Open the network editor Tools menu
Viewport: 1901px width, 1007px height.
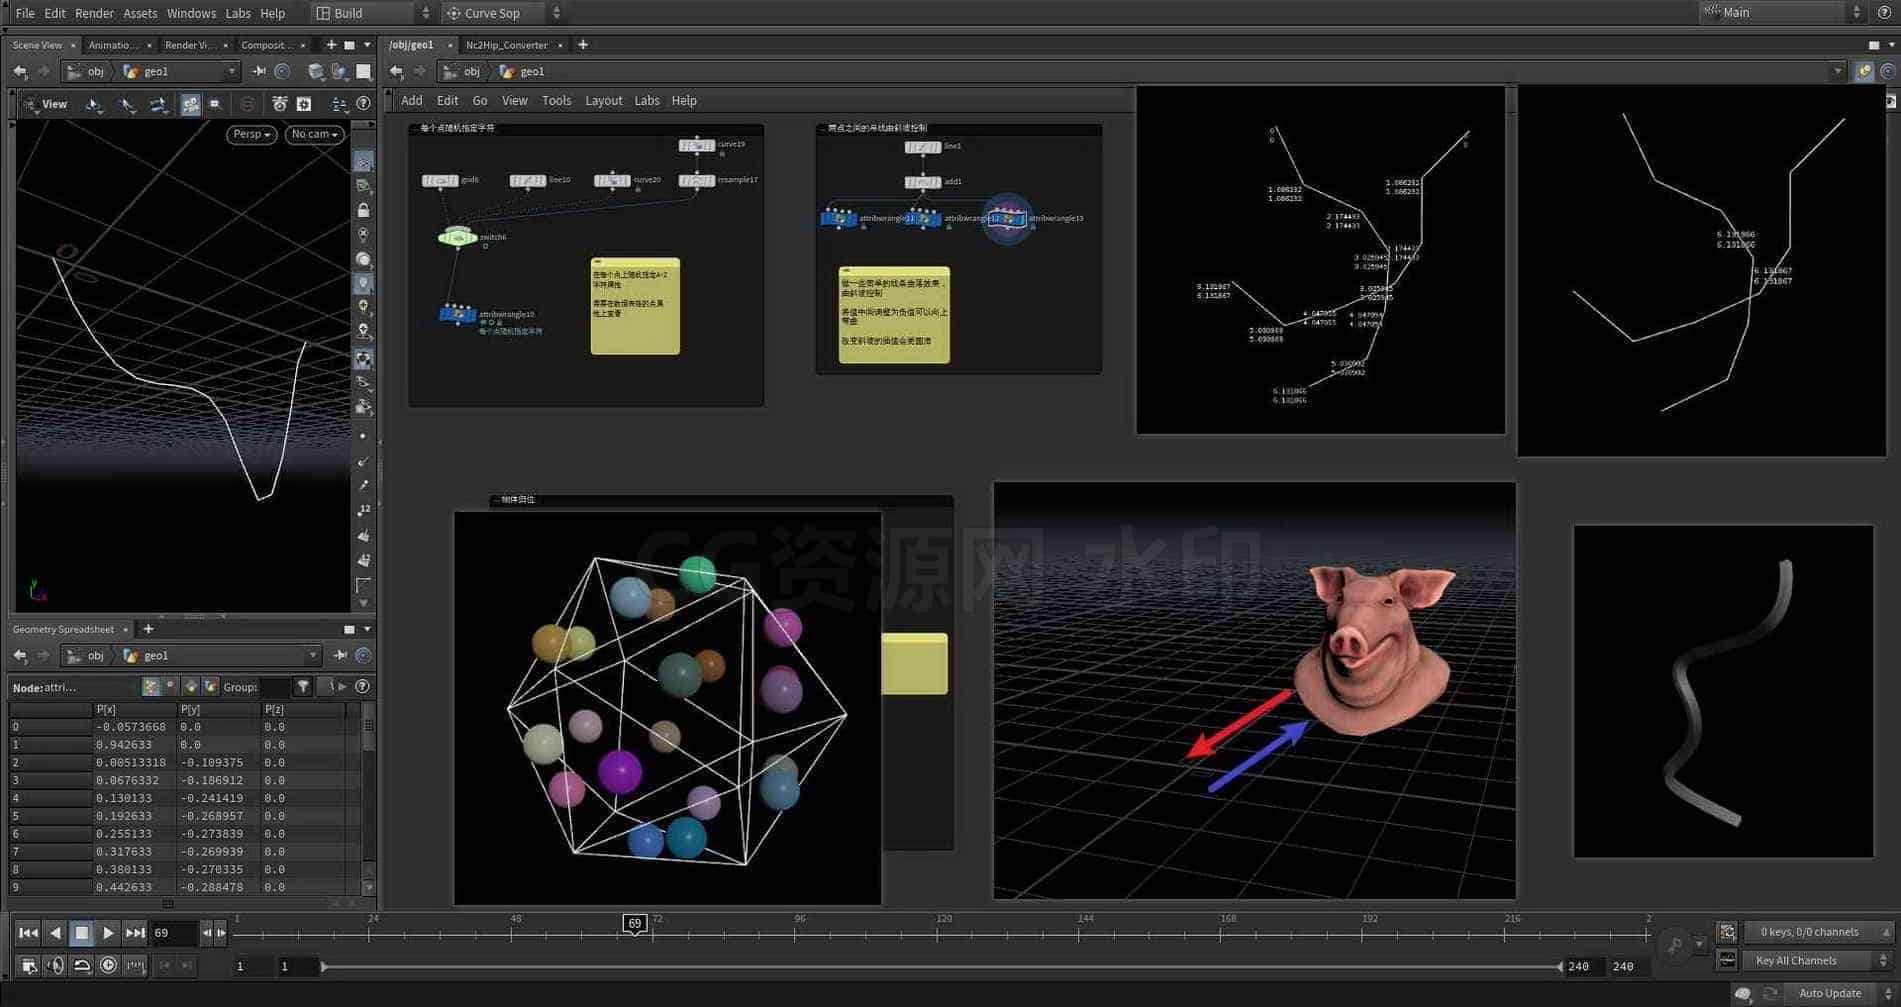point(557,101)
